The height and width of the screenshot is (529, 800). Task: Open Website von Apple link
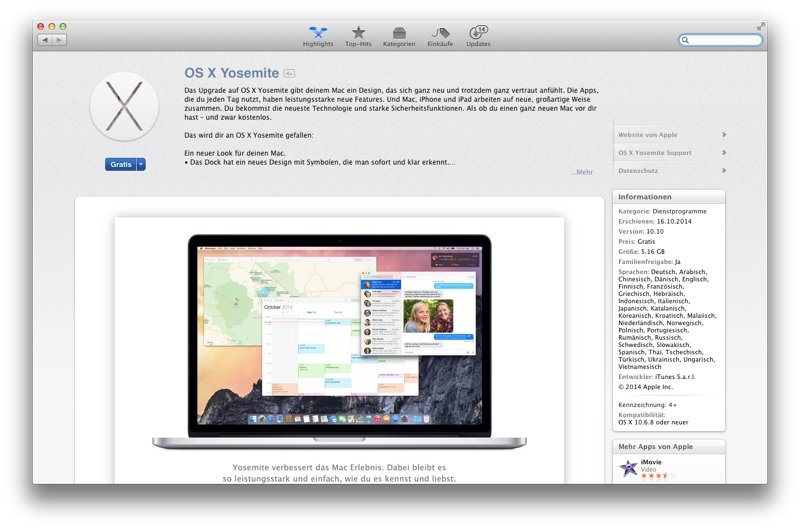point(647,135)
